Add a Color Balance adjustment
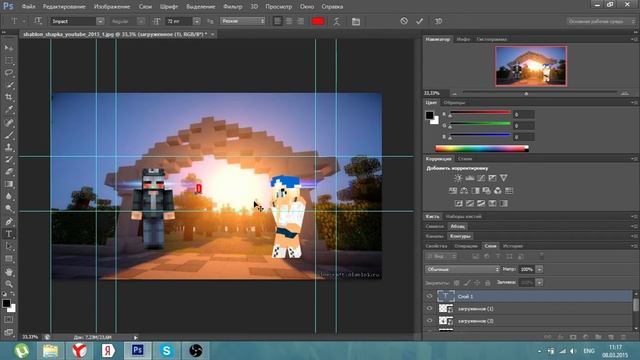640x360 pixels. [x=464, y=191]
